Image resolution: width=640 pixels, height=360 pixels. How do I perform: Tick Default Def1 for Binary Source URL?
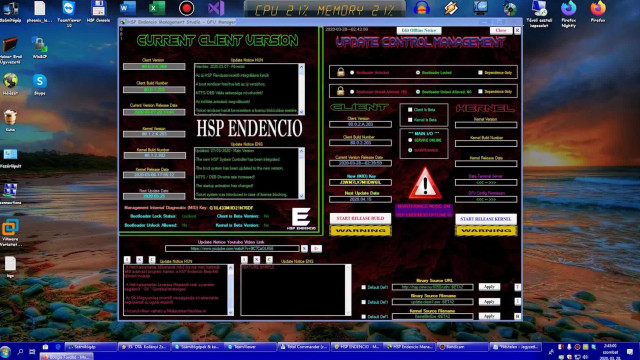coord(364,287)
